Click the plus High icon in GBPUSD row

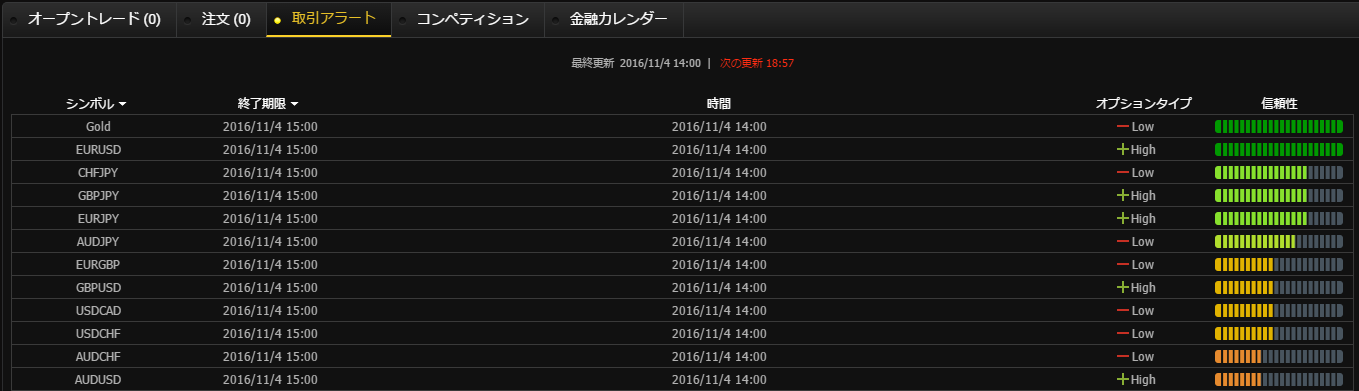[1123, 287]
